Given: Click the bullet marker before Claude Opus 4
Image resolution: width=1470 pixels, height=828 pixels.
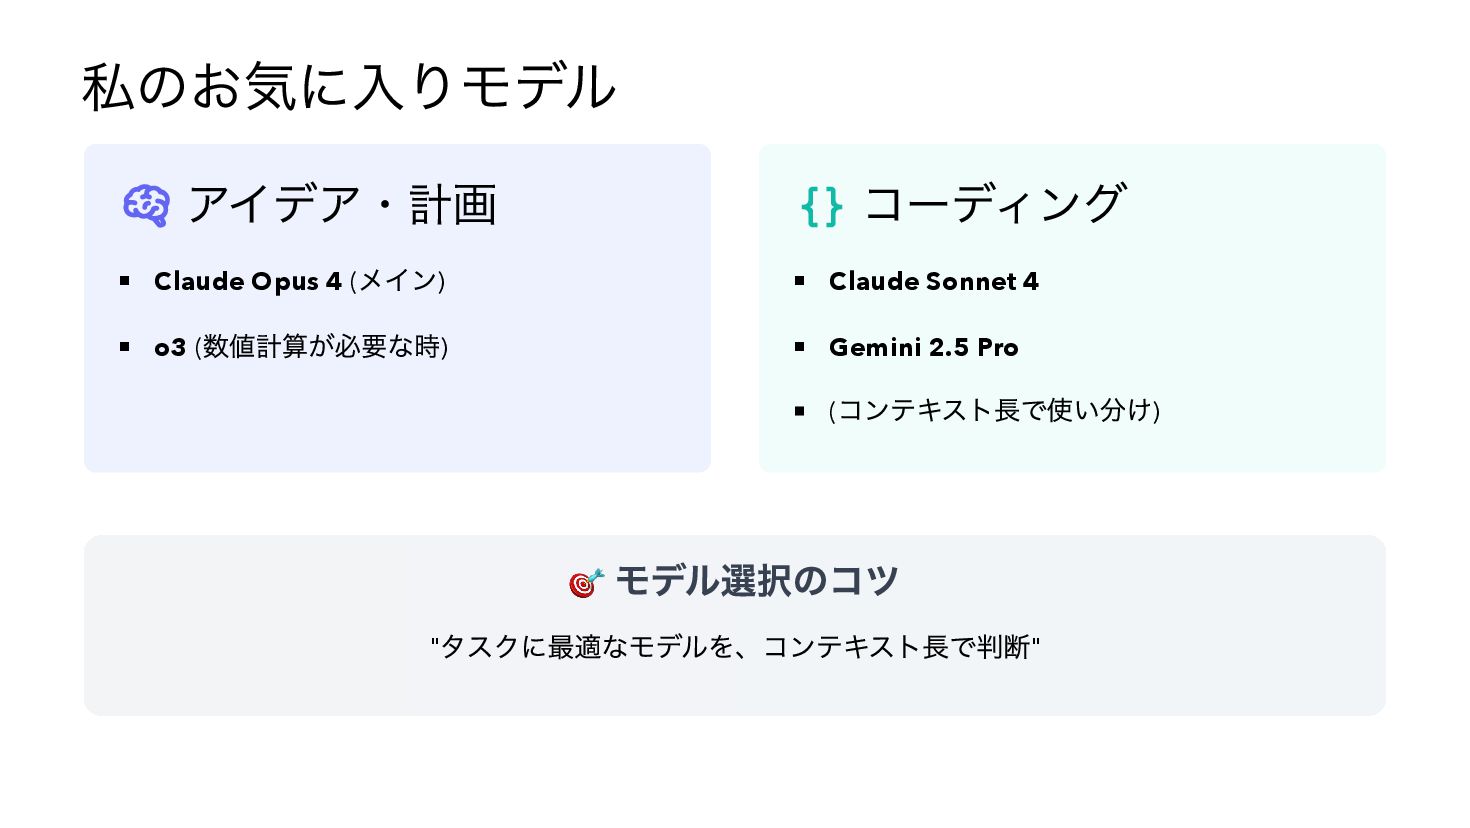Looking at the screenshot, I should click(125, 281).
